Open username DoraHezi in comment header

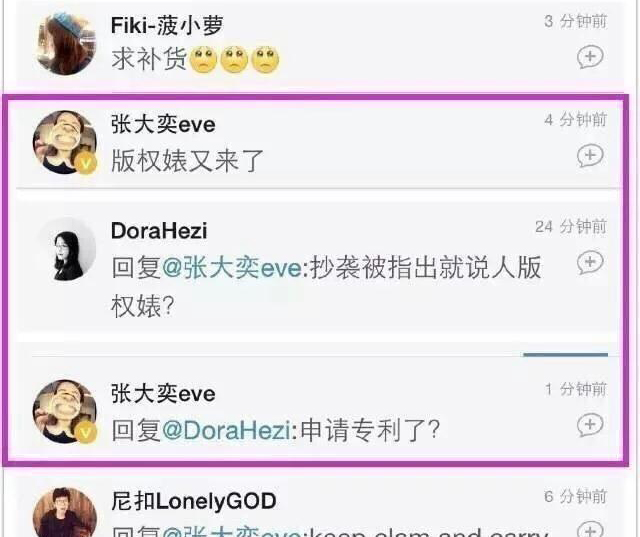tap(159, 231)
